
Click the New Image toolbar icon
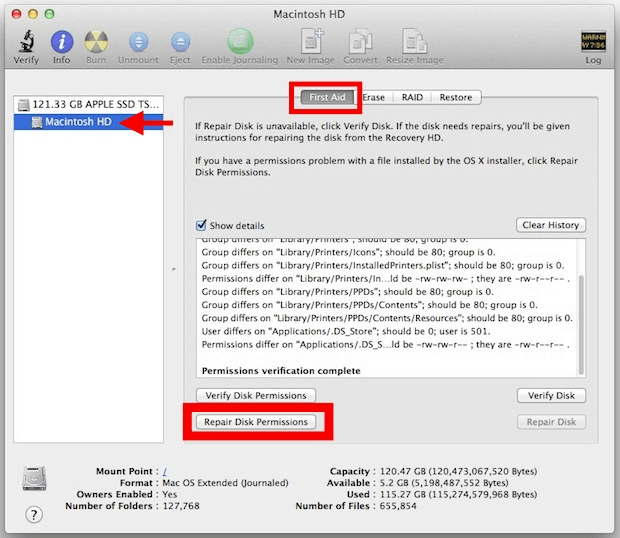[312, 41]
